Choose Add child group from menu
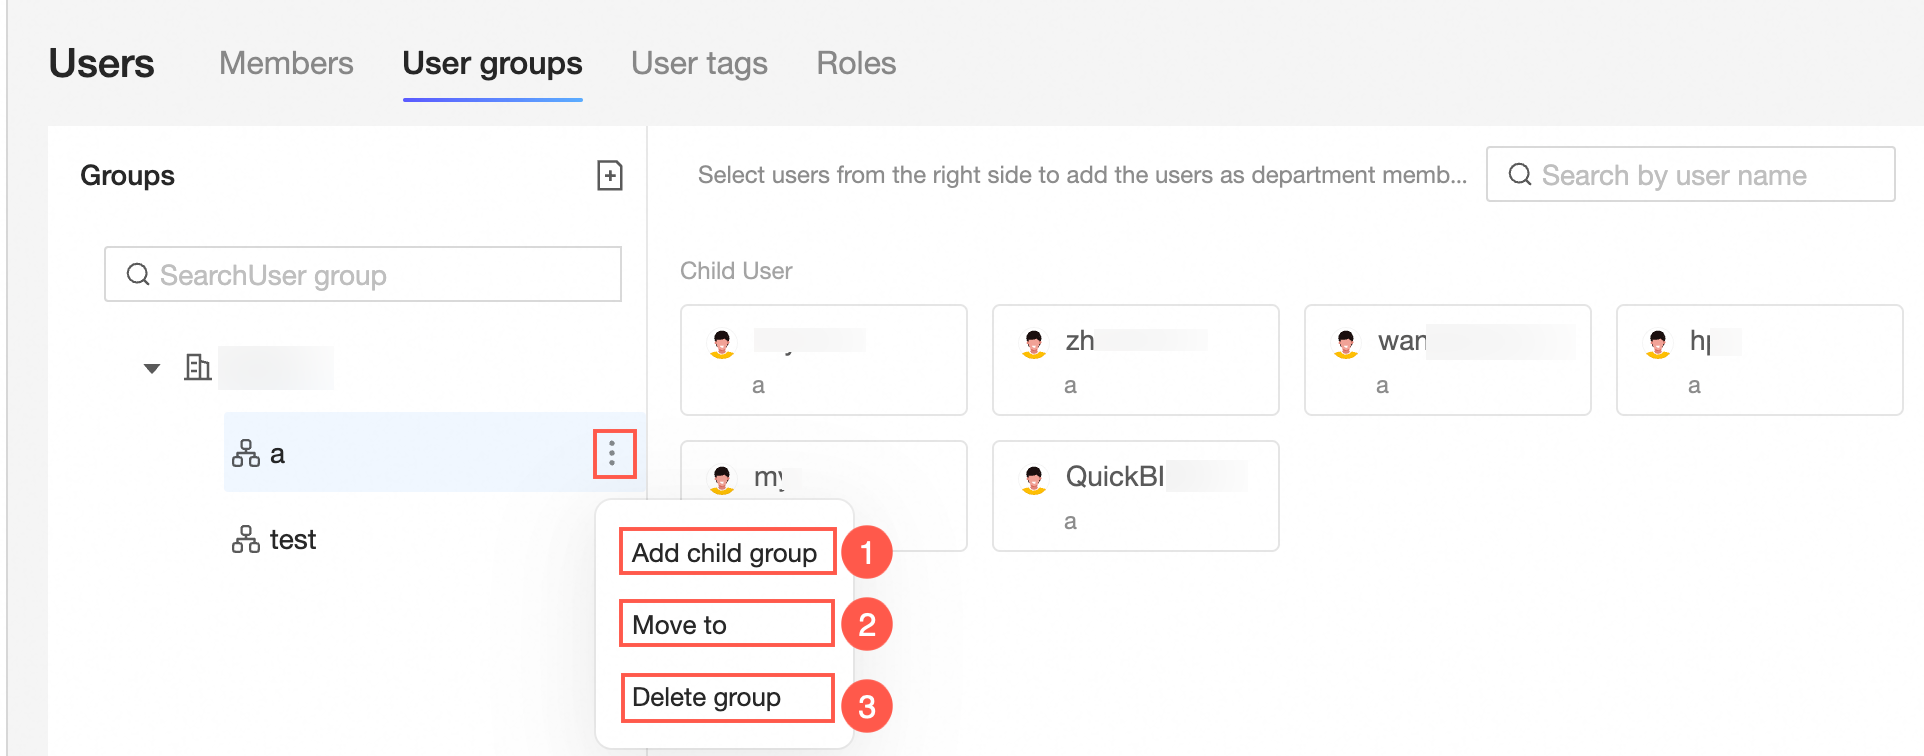Viewport: 1924px width, 756px height. tap(725, 553)
